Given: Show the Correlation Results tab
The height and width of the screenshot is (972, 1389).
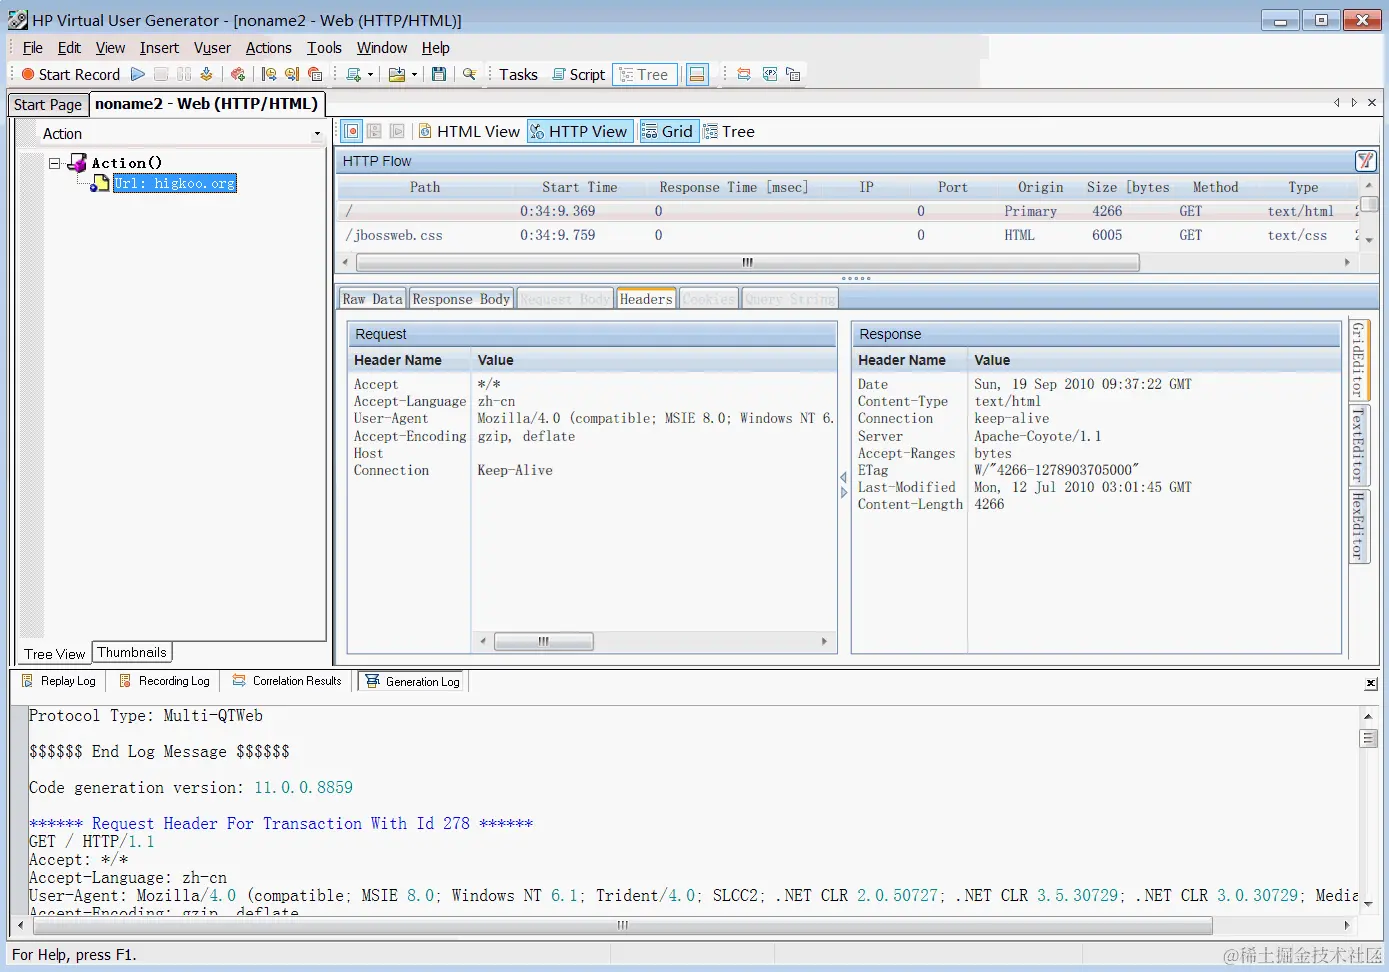Looking at the screenshot, I should 287,681.
